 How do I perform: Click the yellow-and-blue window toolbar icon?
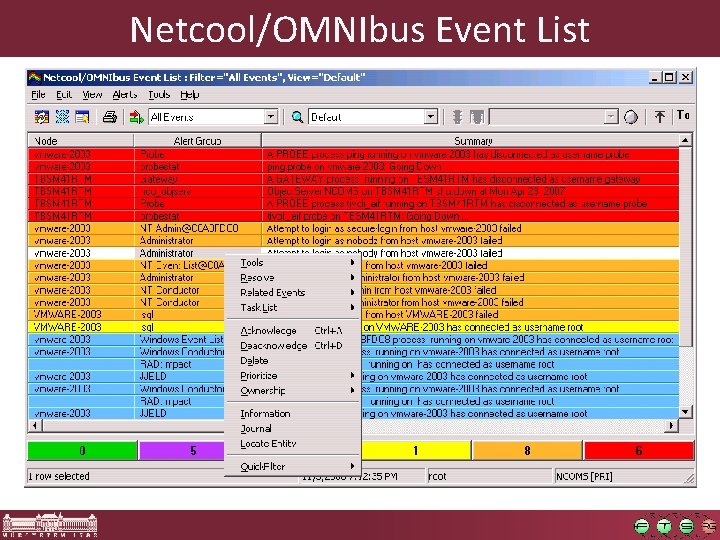pyautogui.click(x=83, y=117)
